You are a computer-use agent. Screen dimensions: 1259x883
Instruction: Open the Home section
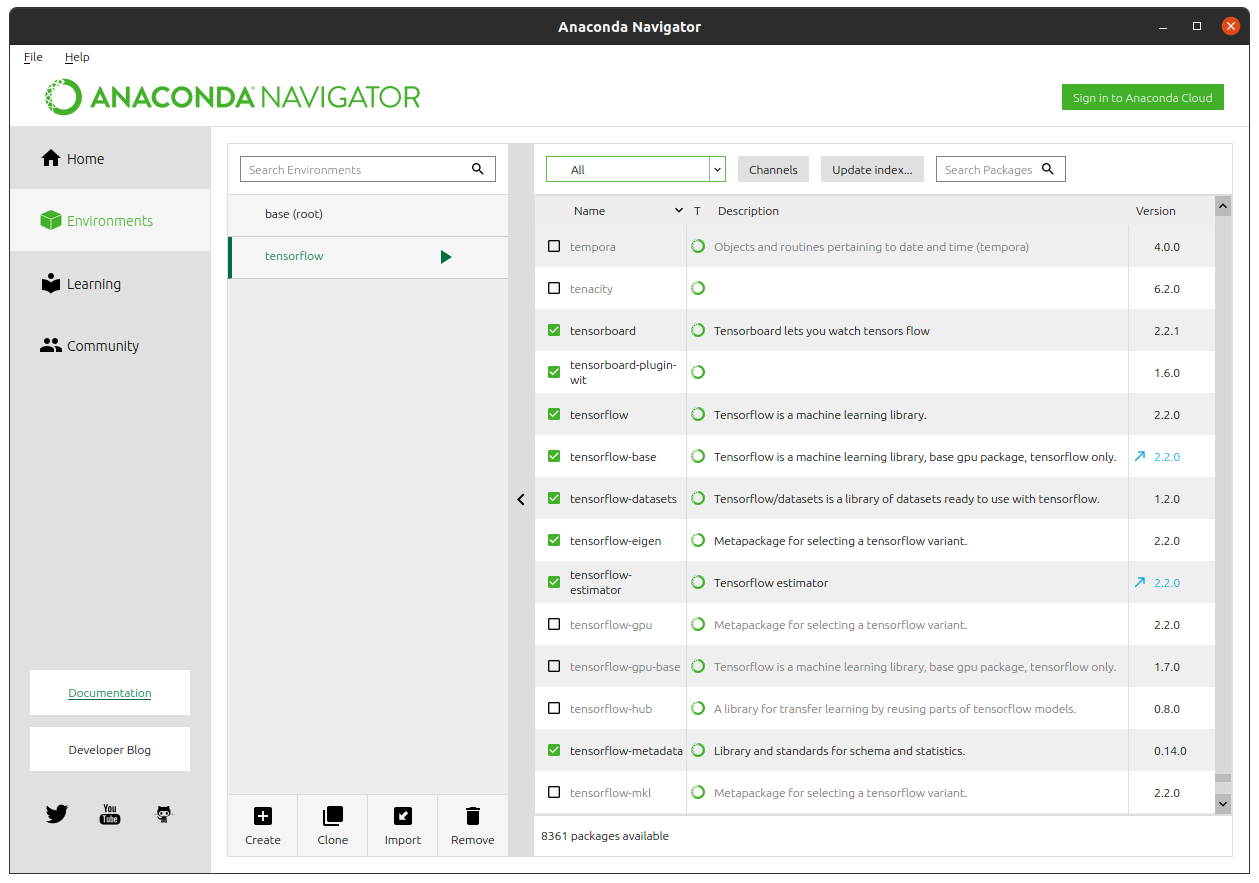pos(110,159)
